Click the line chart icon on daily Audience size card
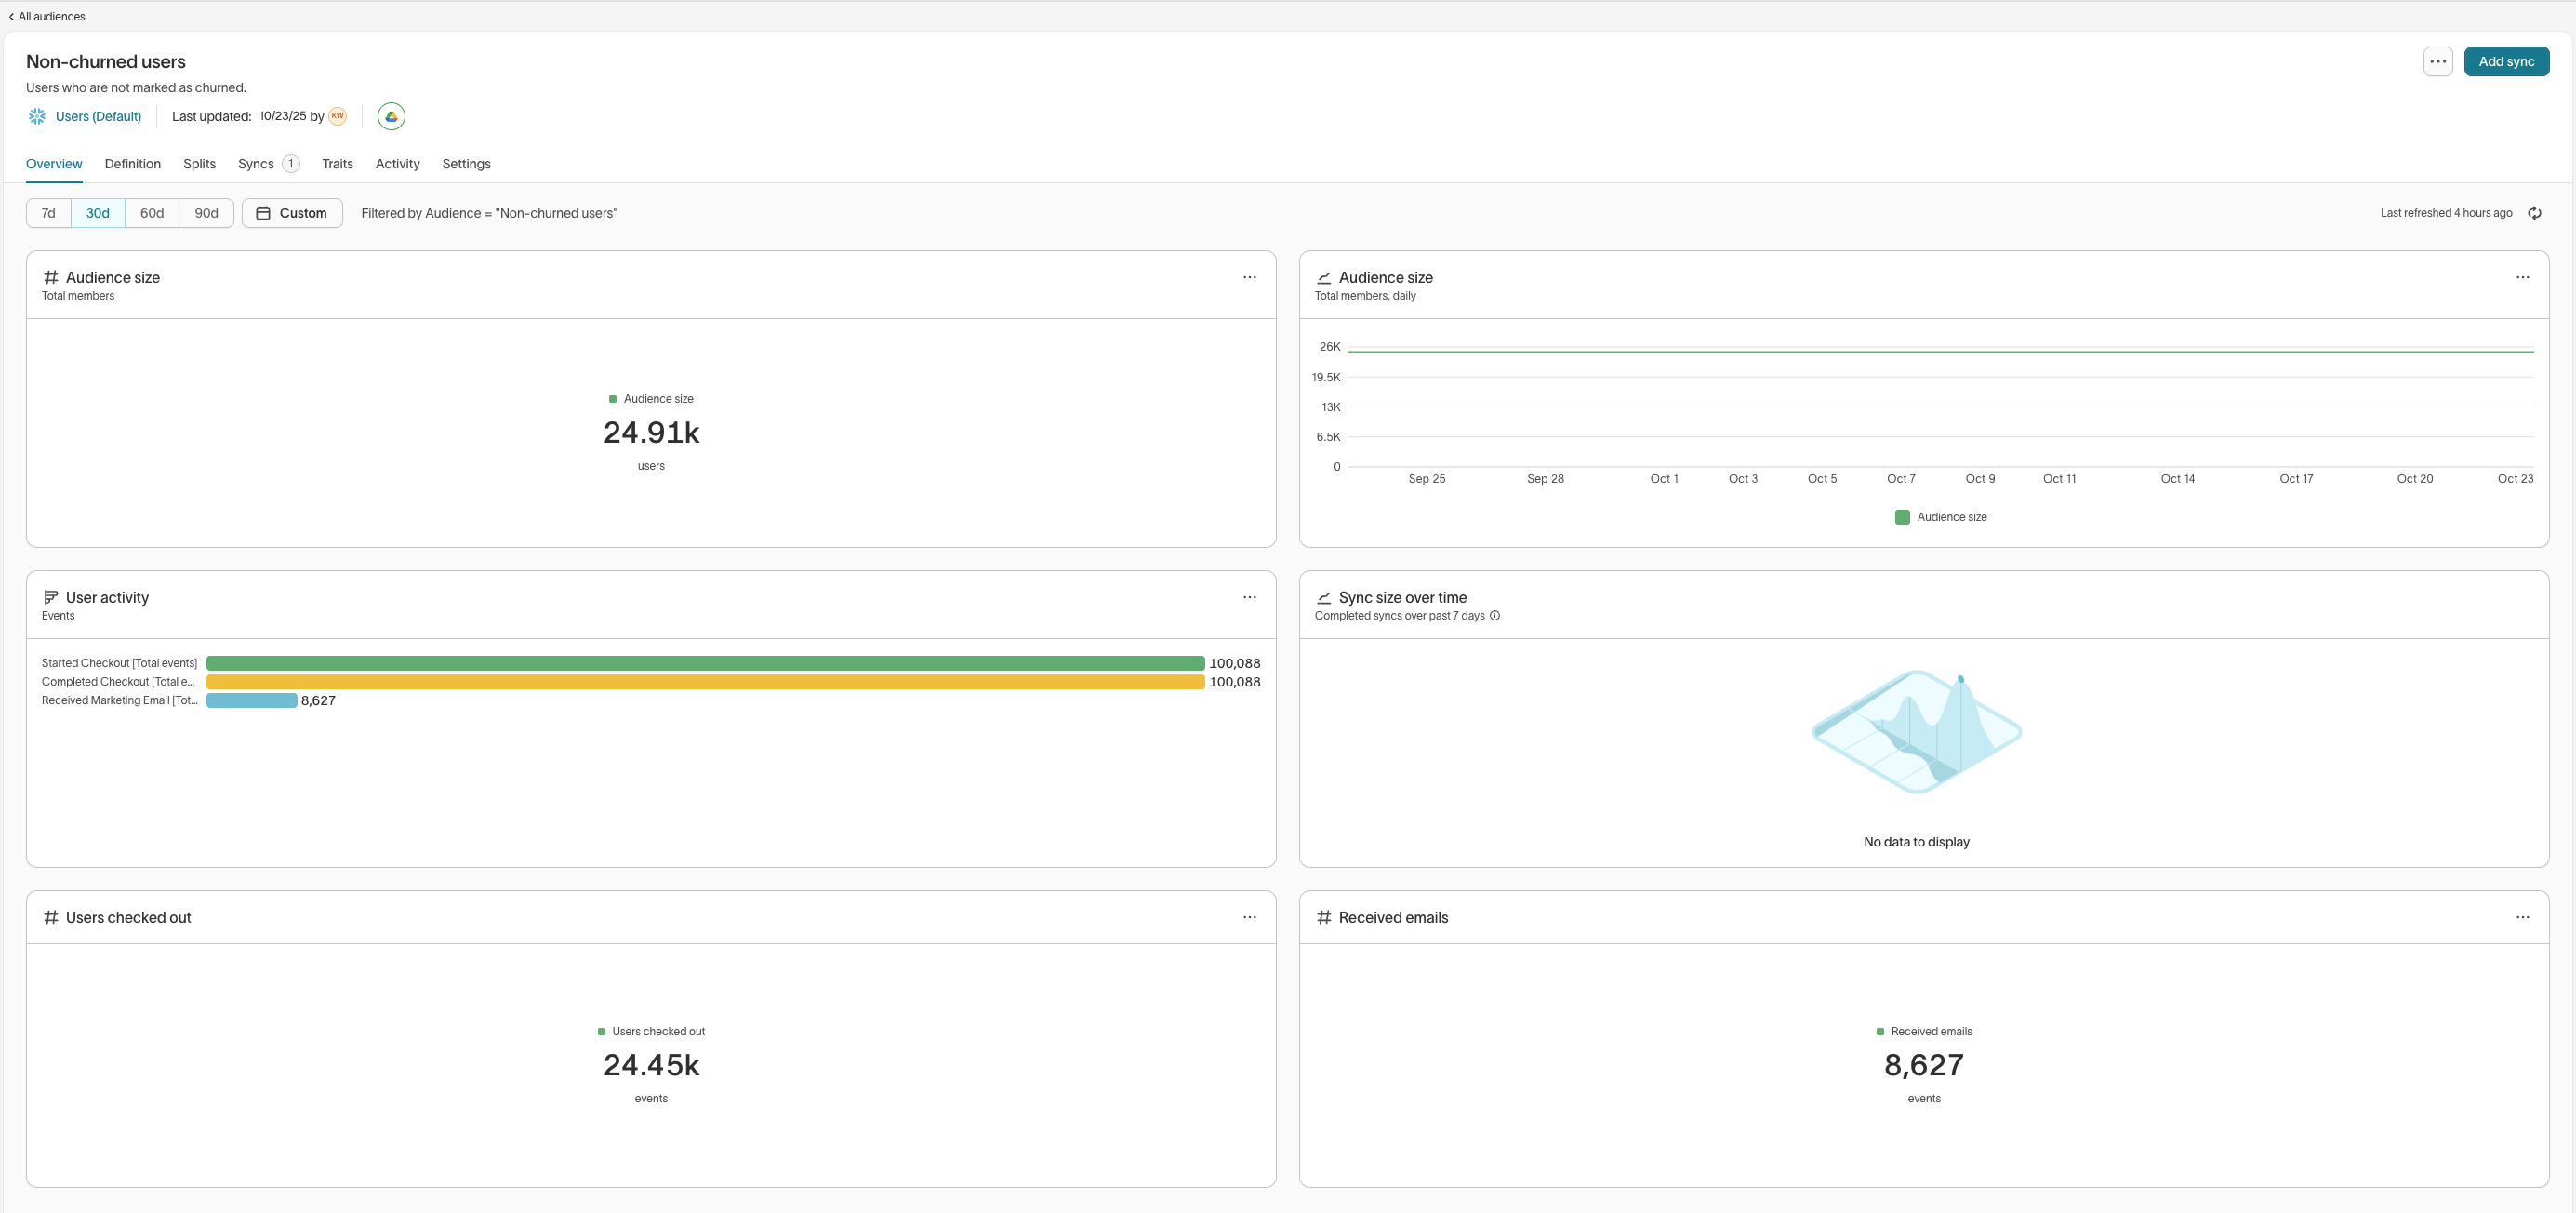 [1323, 277]
